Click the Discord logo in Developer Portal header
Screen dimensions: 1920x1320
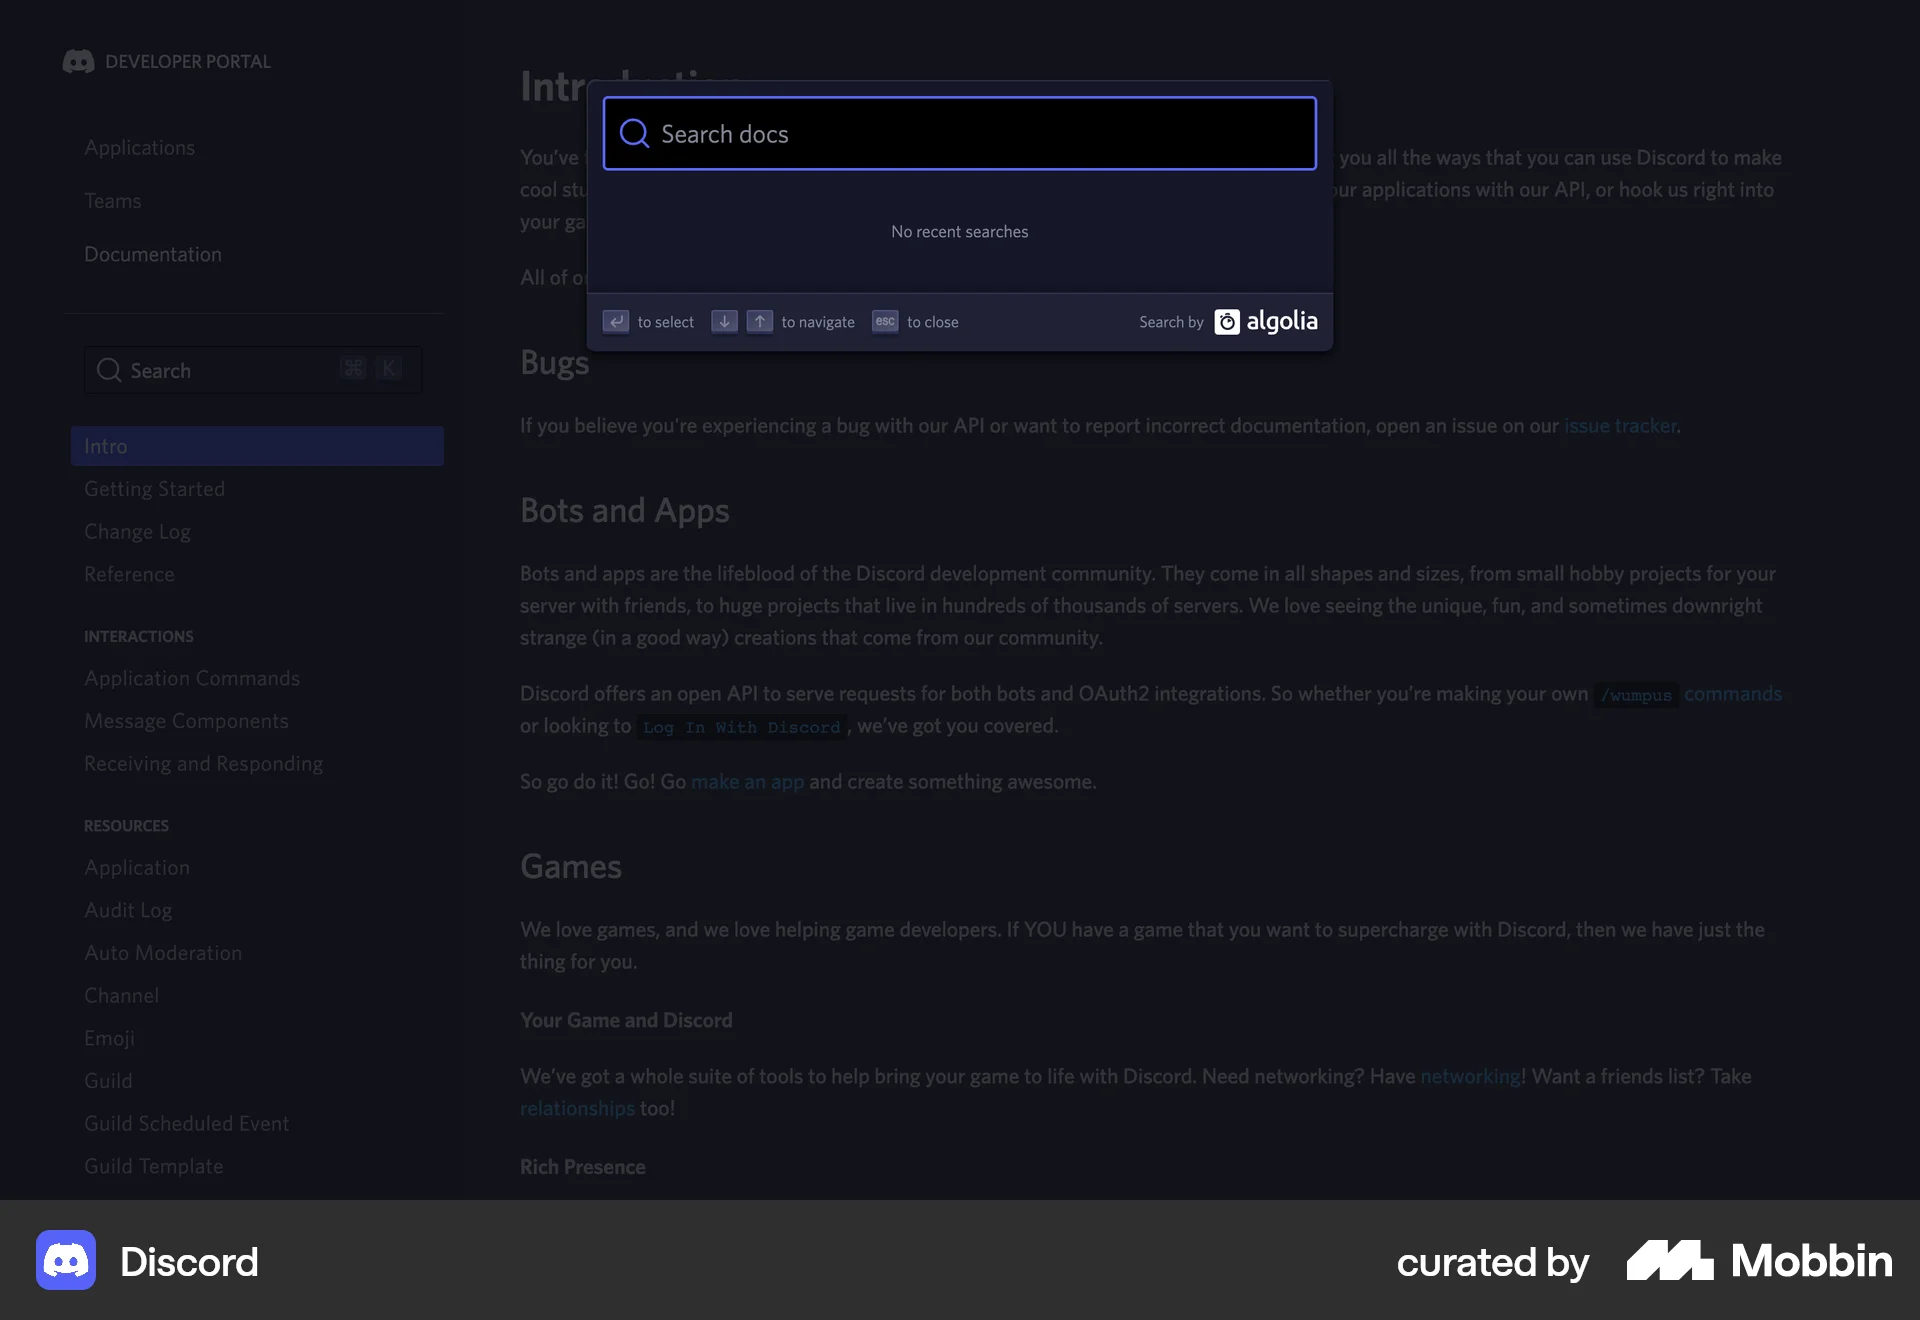coord(78,61)
